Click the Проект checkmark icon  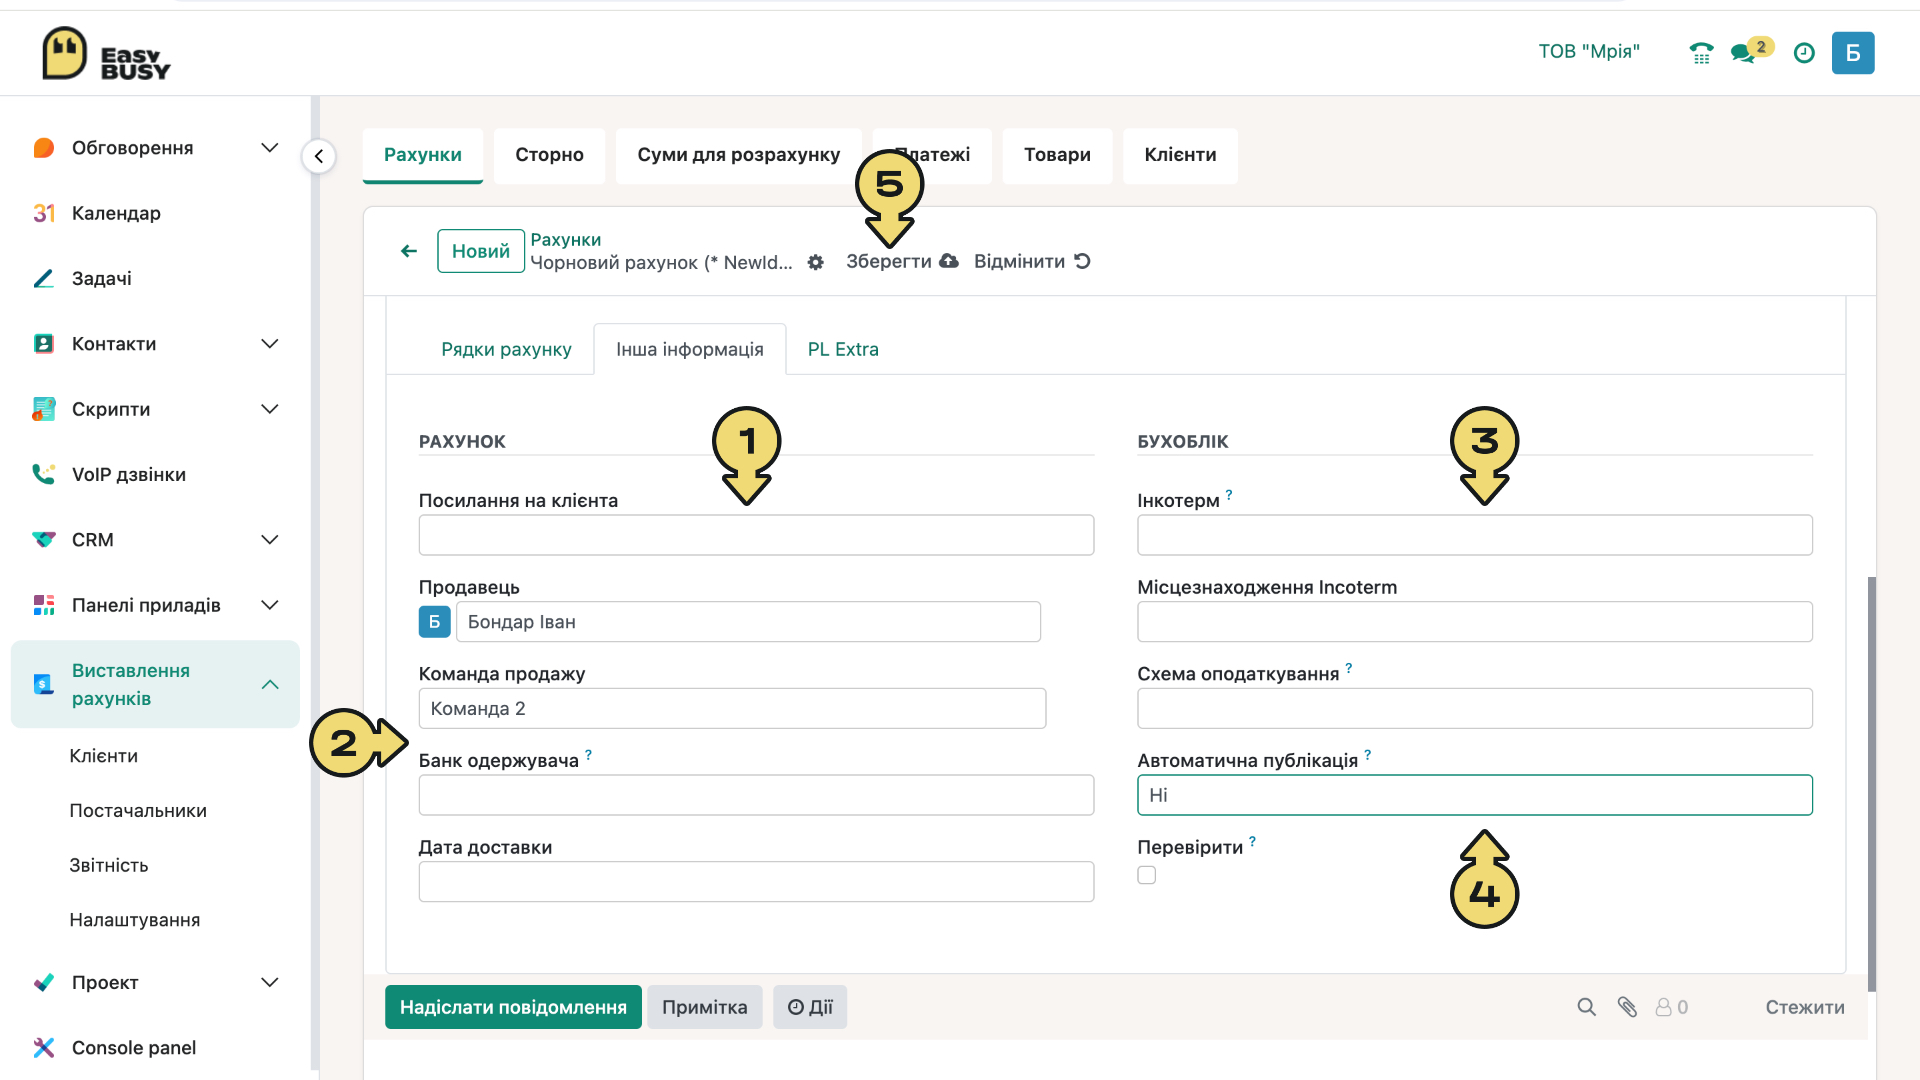[x=44, y=982]
